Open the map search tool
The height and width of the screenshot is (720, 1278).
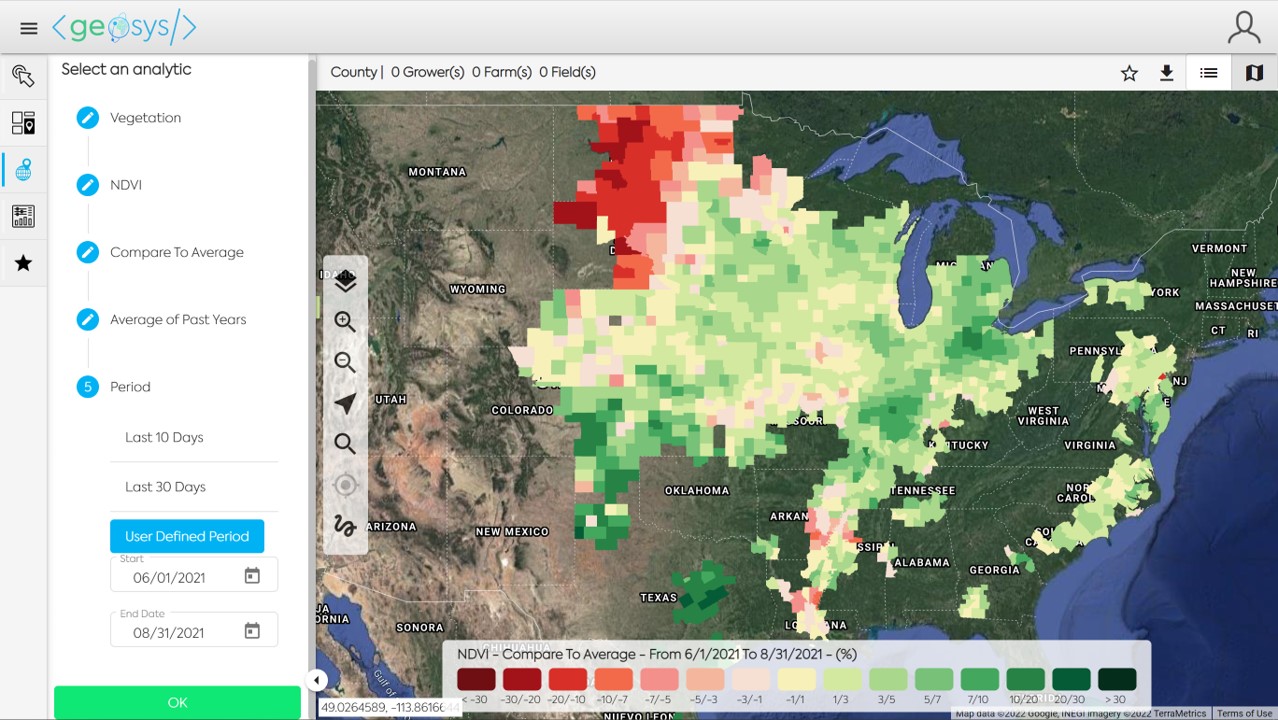[345, 443]
